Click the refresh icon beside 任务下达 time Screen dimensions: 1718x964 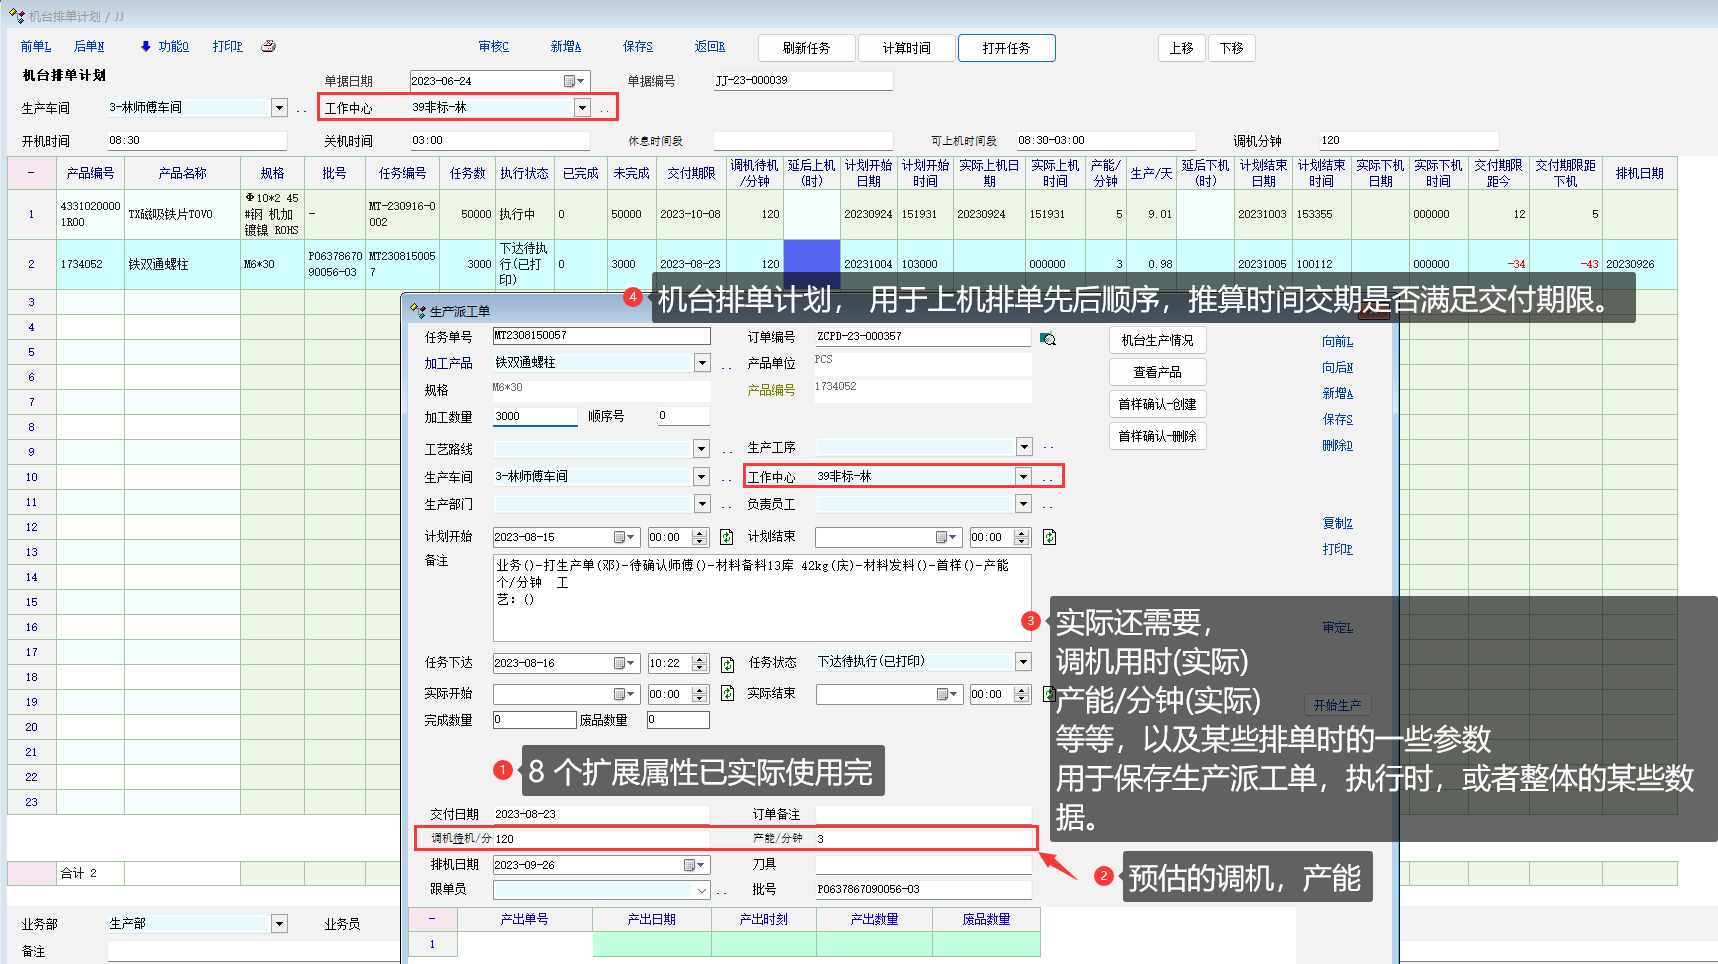tap(727, 664)
